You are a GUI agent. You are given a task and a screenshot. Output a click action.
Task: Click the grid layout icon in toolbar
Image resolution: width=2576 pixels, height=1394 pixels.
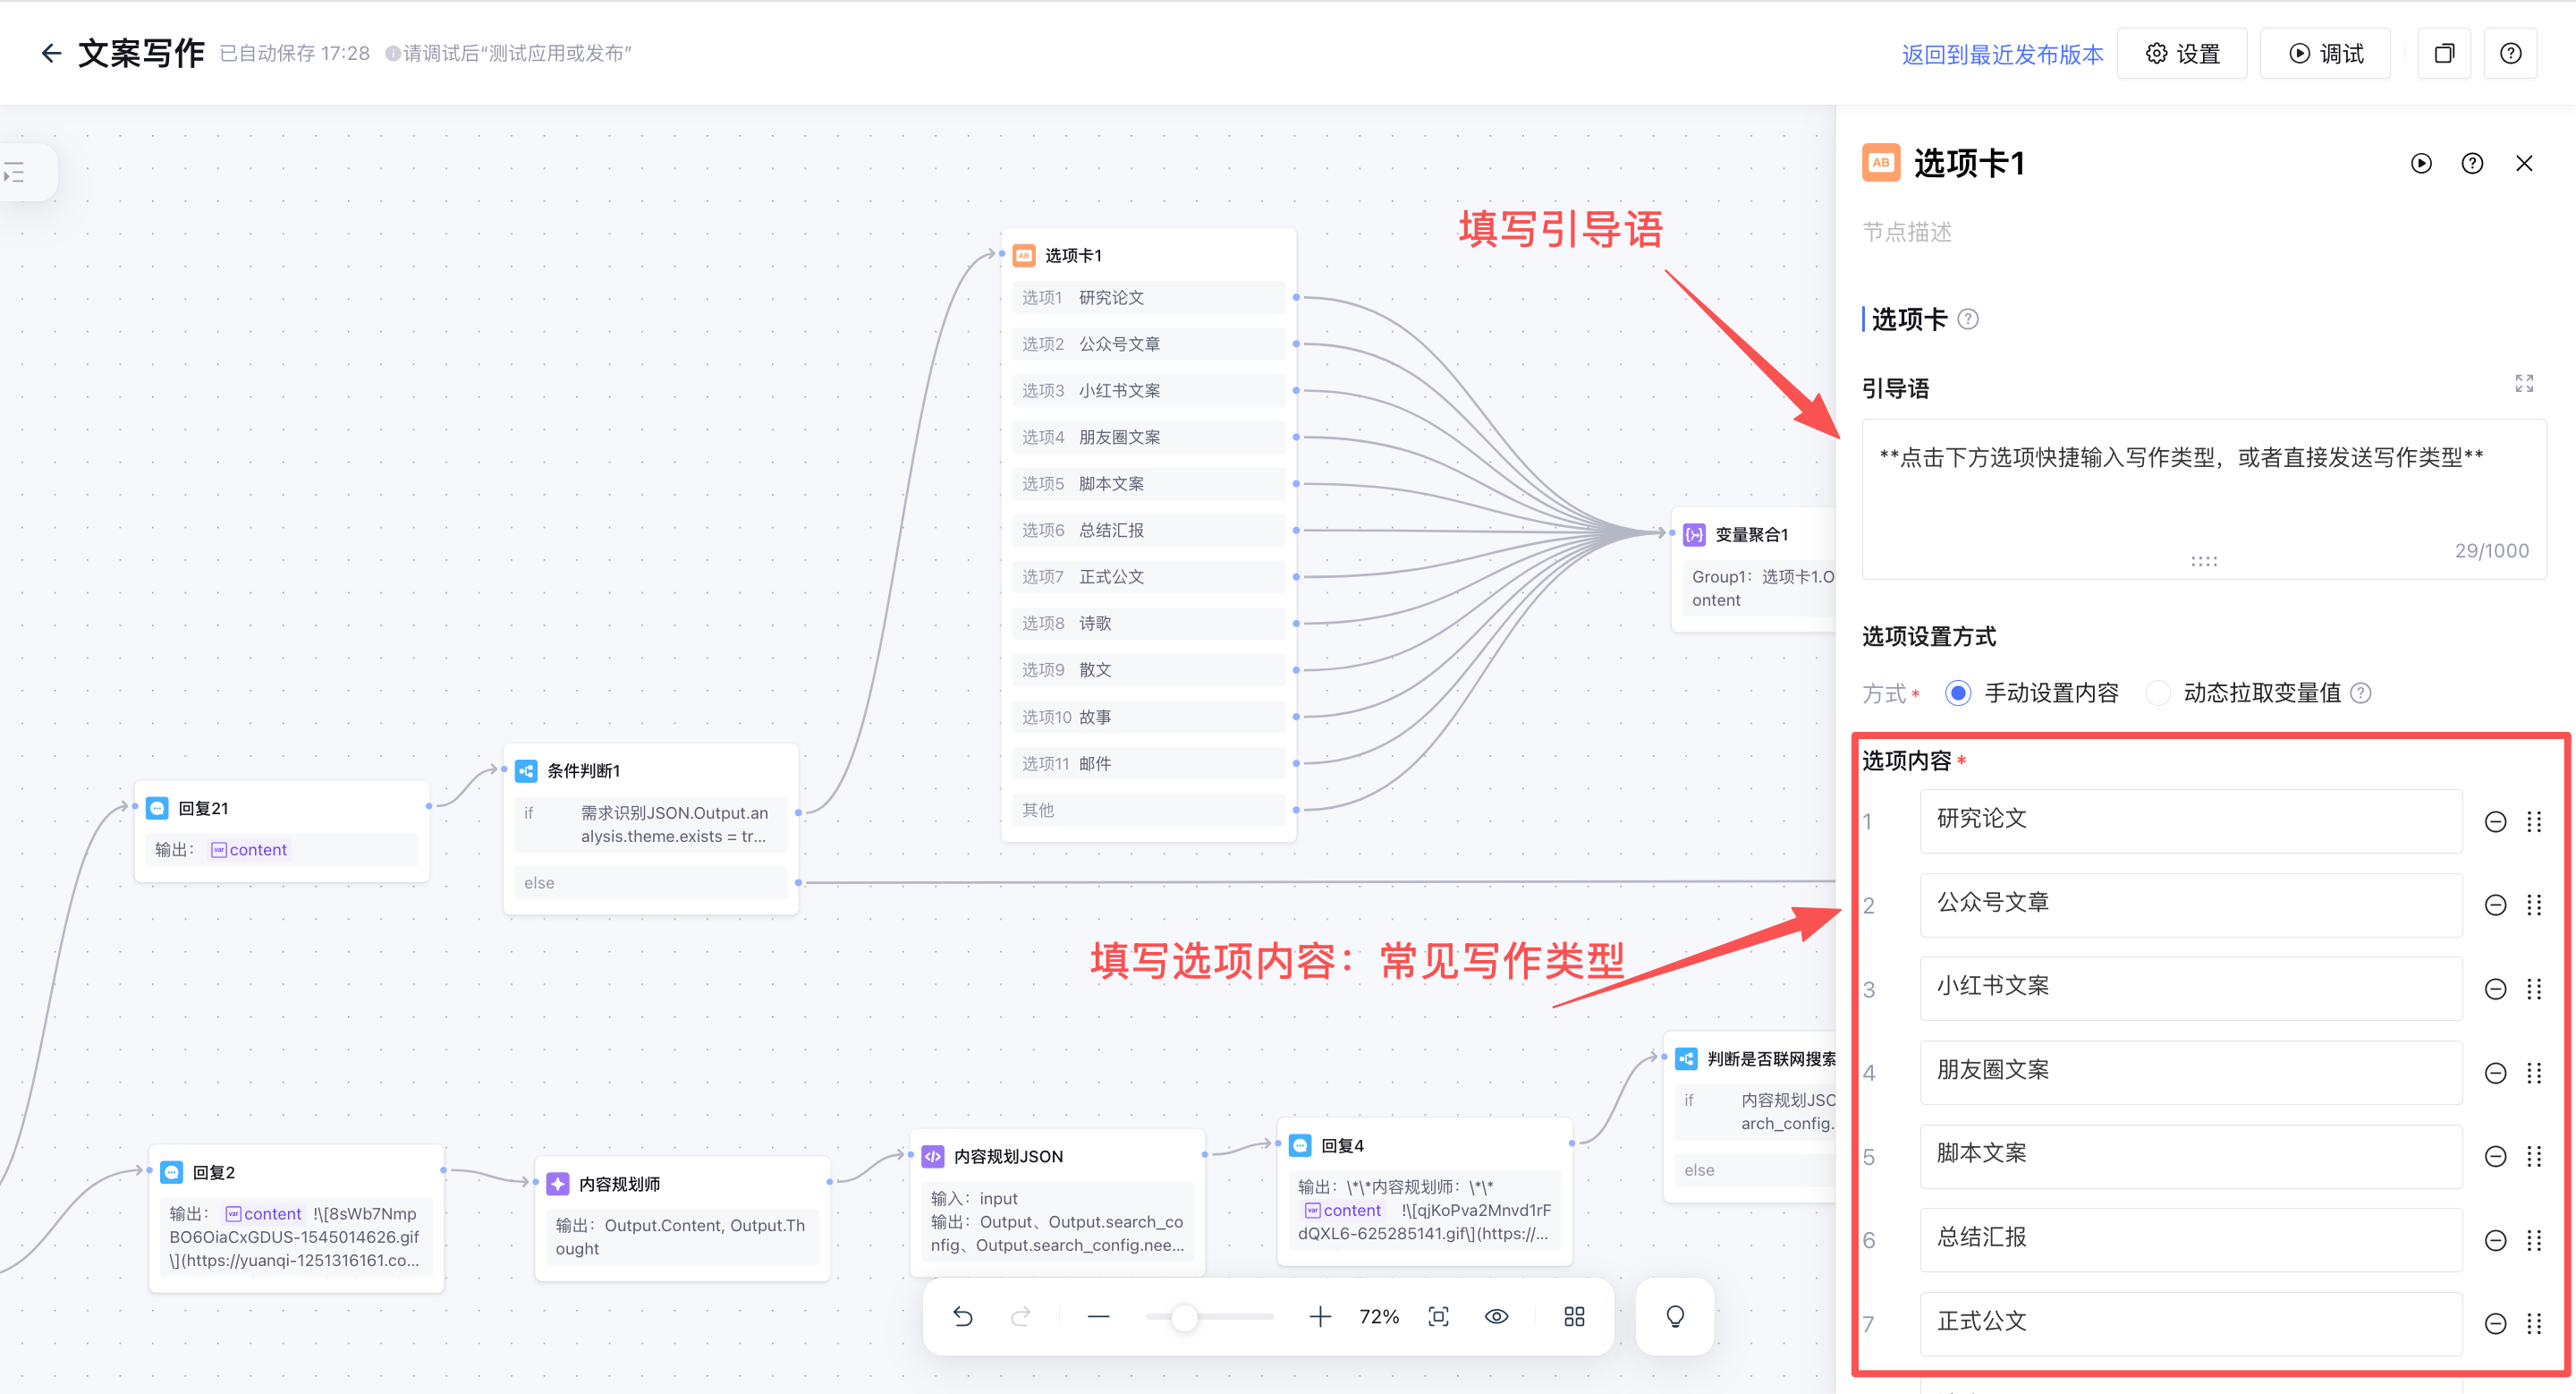point(1574,1316)
